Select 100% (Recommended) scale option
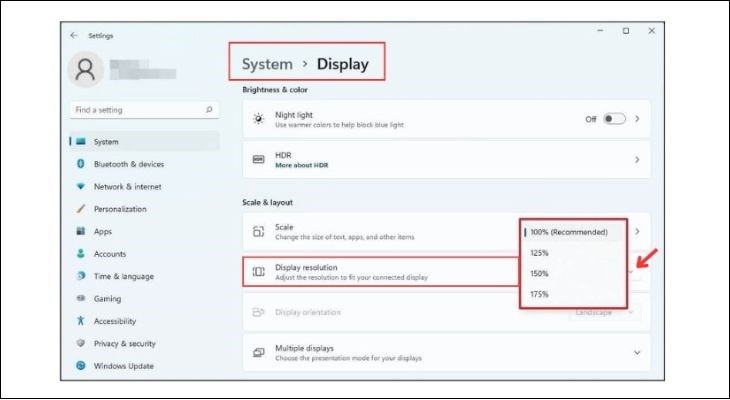730x400 pixels. coord(569,232)
